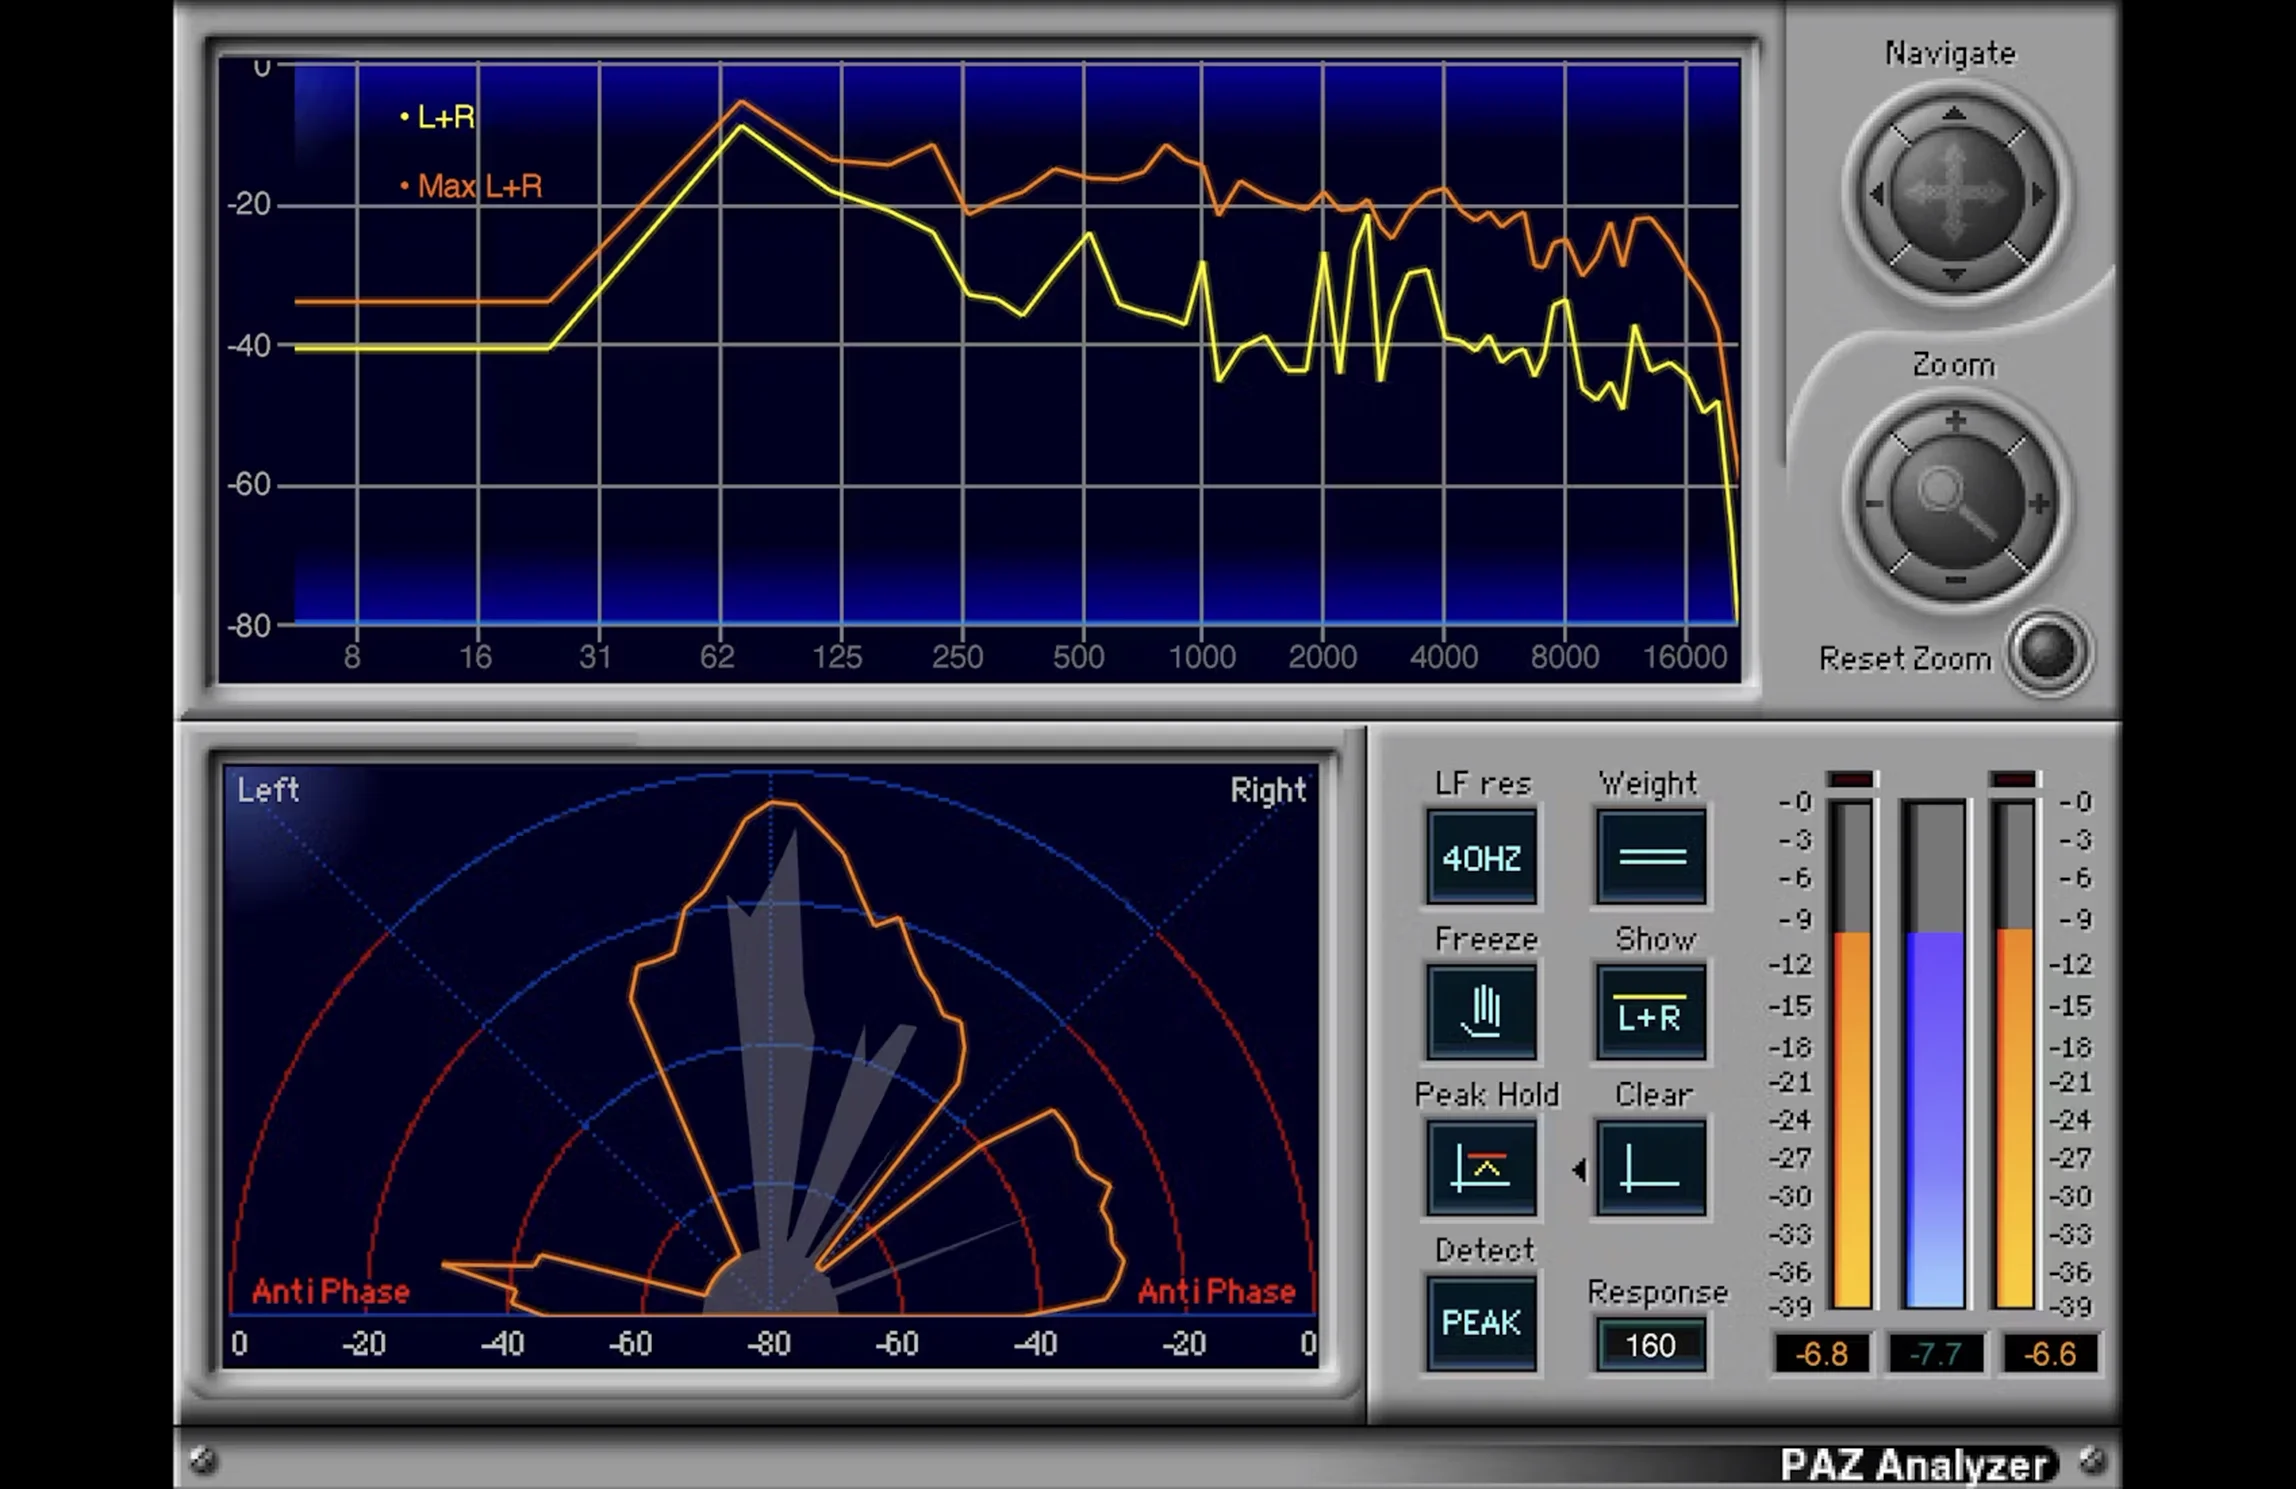Viewport: 2296px width, 1489px height.
Task: Click the small arrow beside Peak Hold
Action: (x=1579, y=1169)
